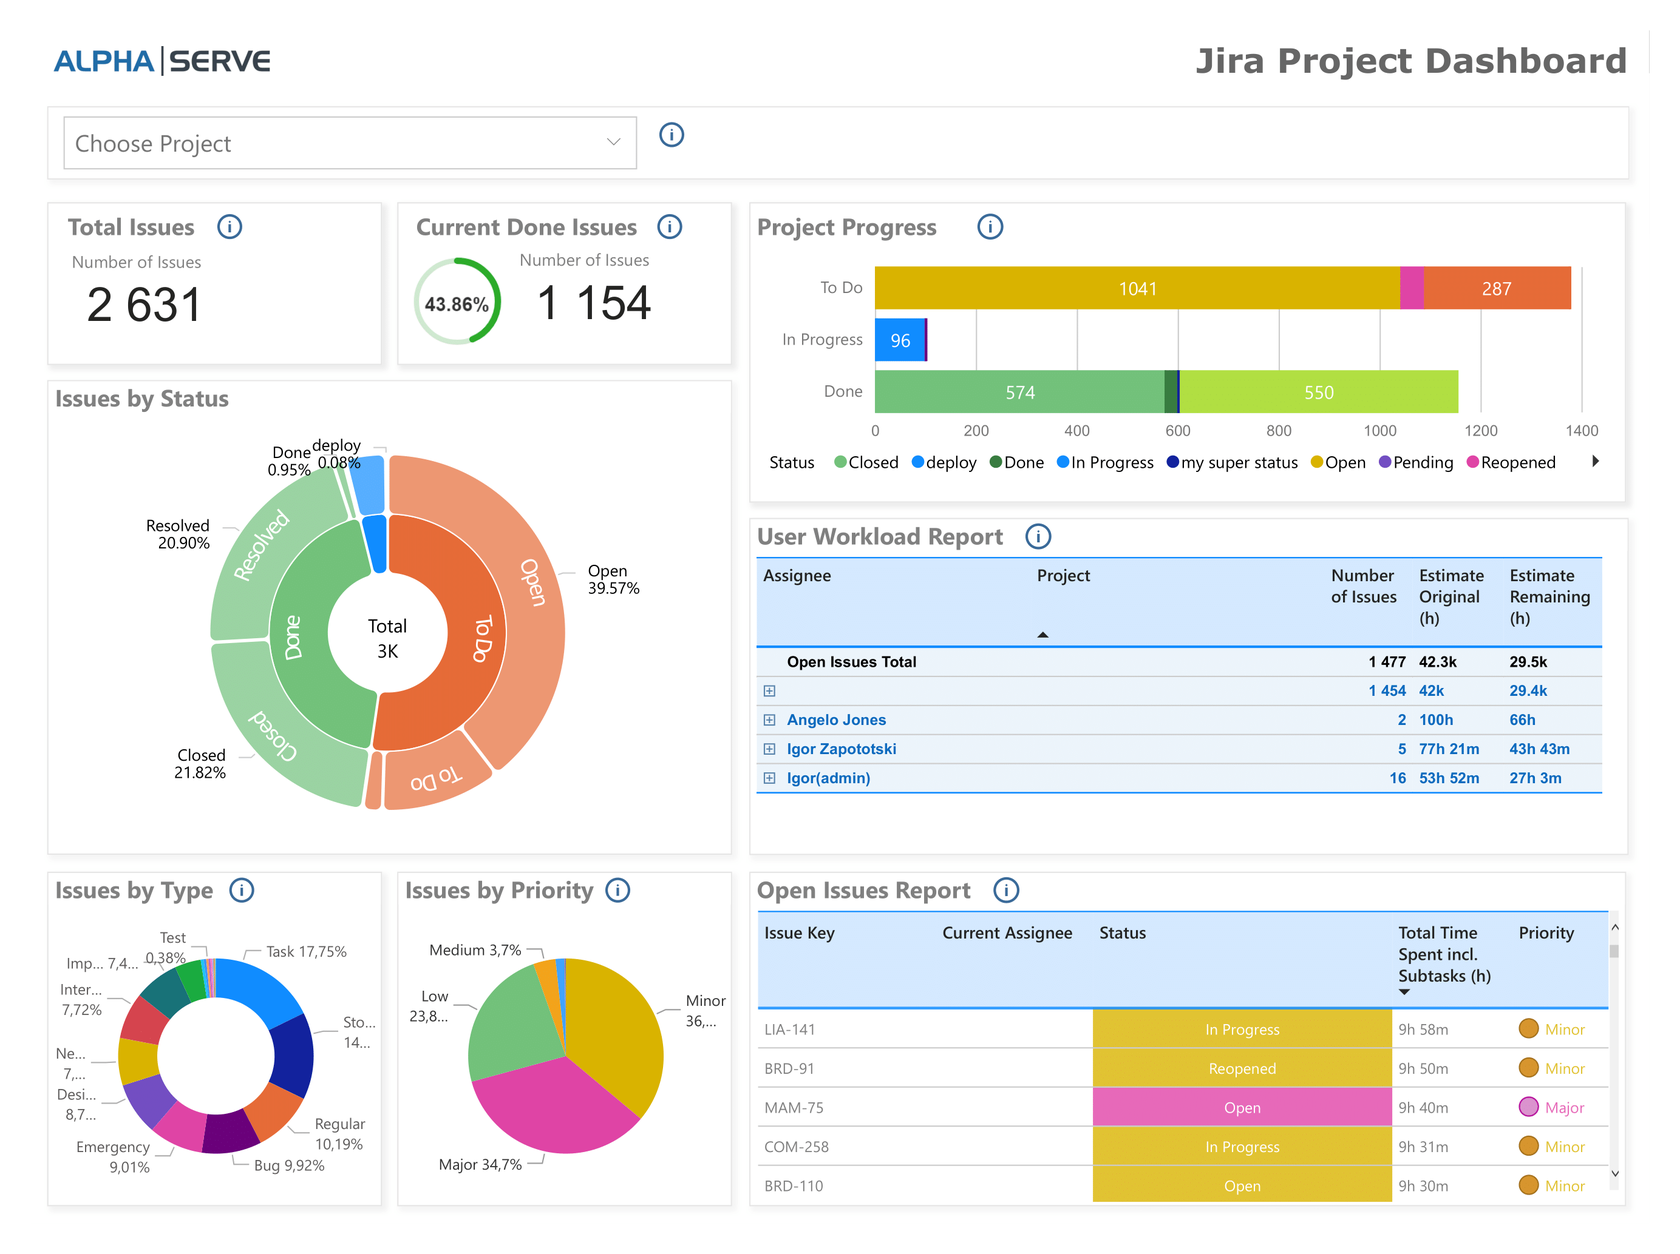Viewport: 1680px width, 1254px height.
Task: Toggle the Closed status in the legend
Action: (865, 462)
